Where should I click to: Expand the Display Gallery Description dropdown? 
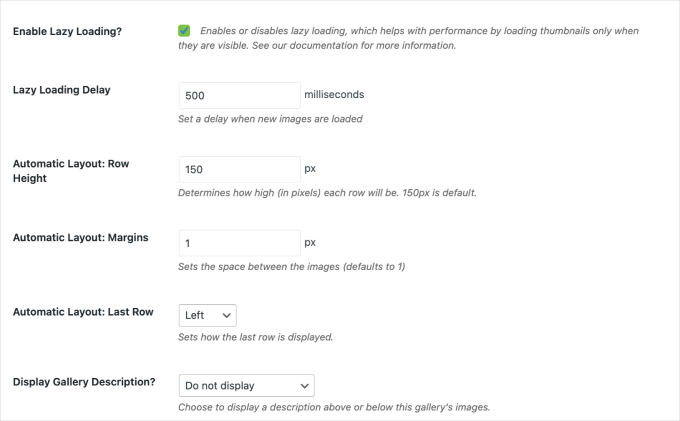[x=246, y=385]
